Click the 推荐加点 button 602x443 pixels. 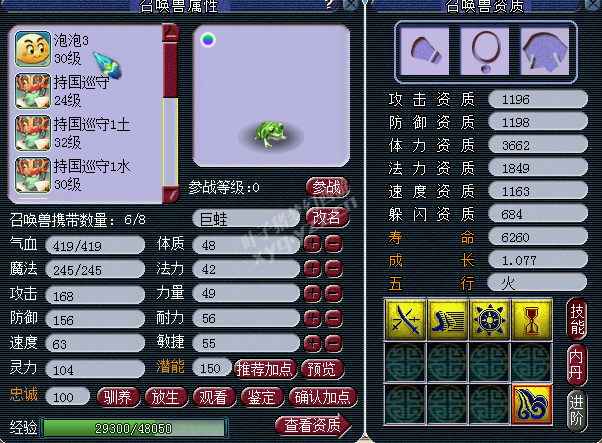(265, 369)
